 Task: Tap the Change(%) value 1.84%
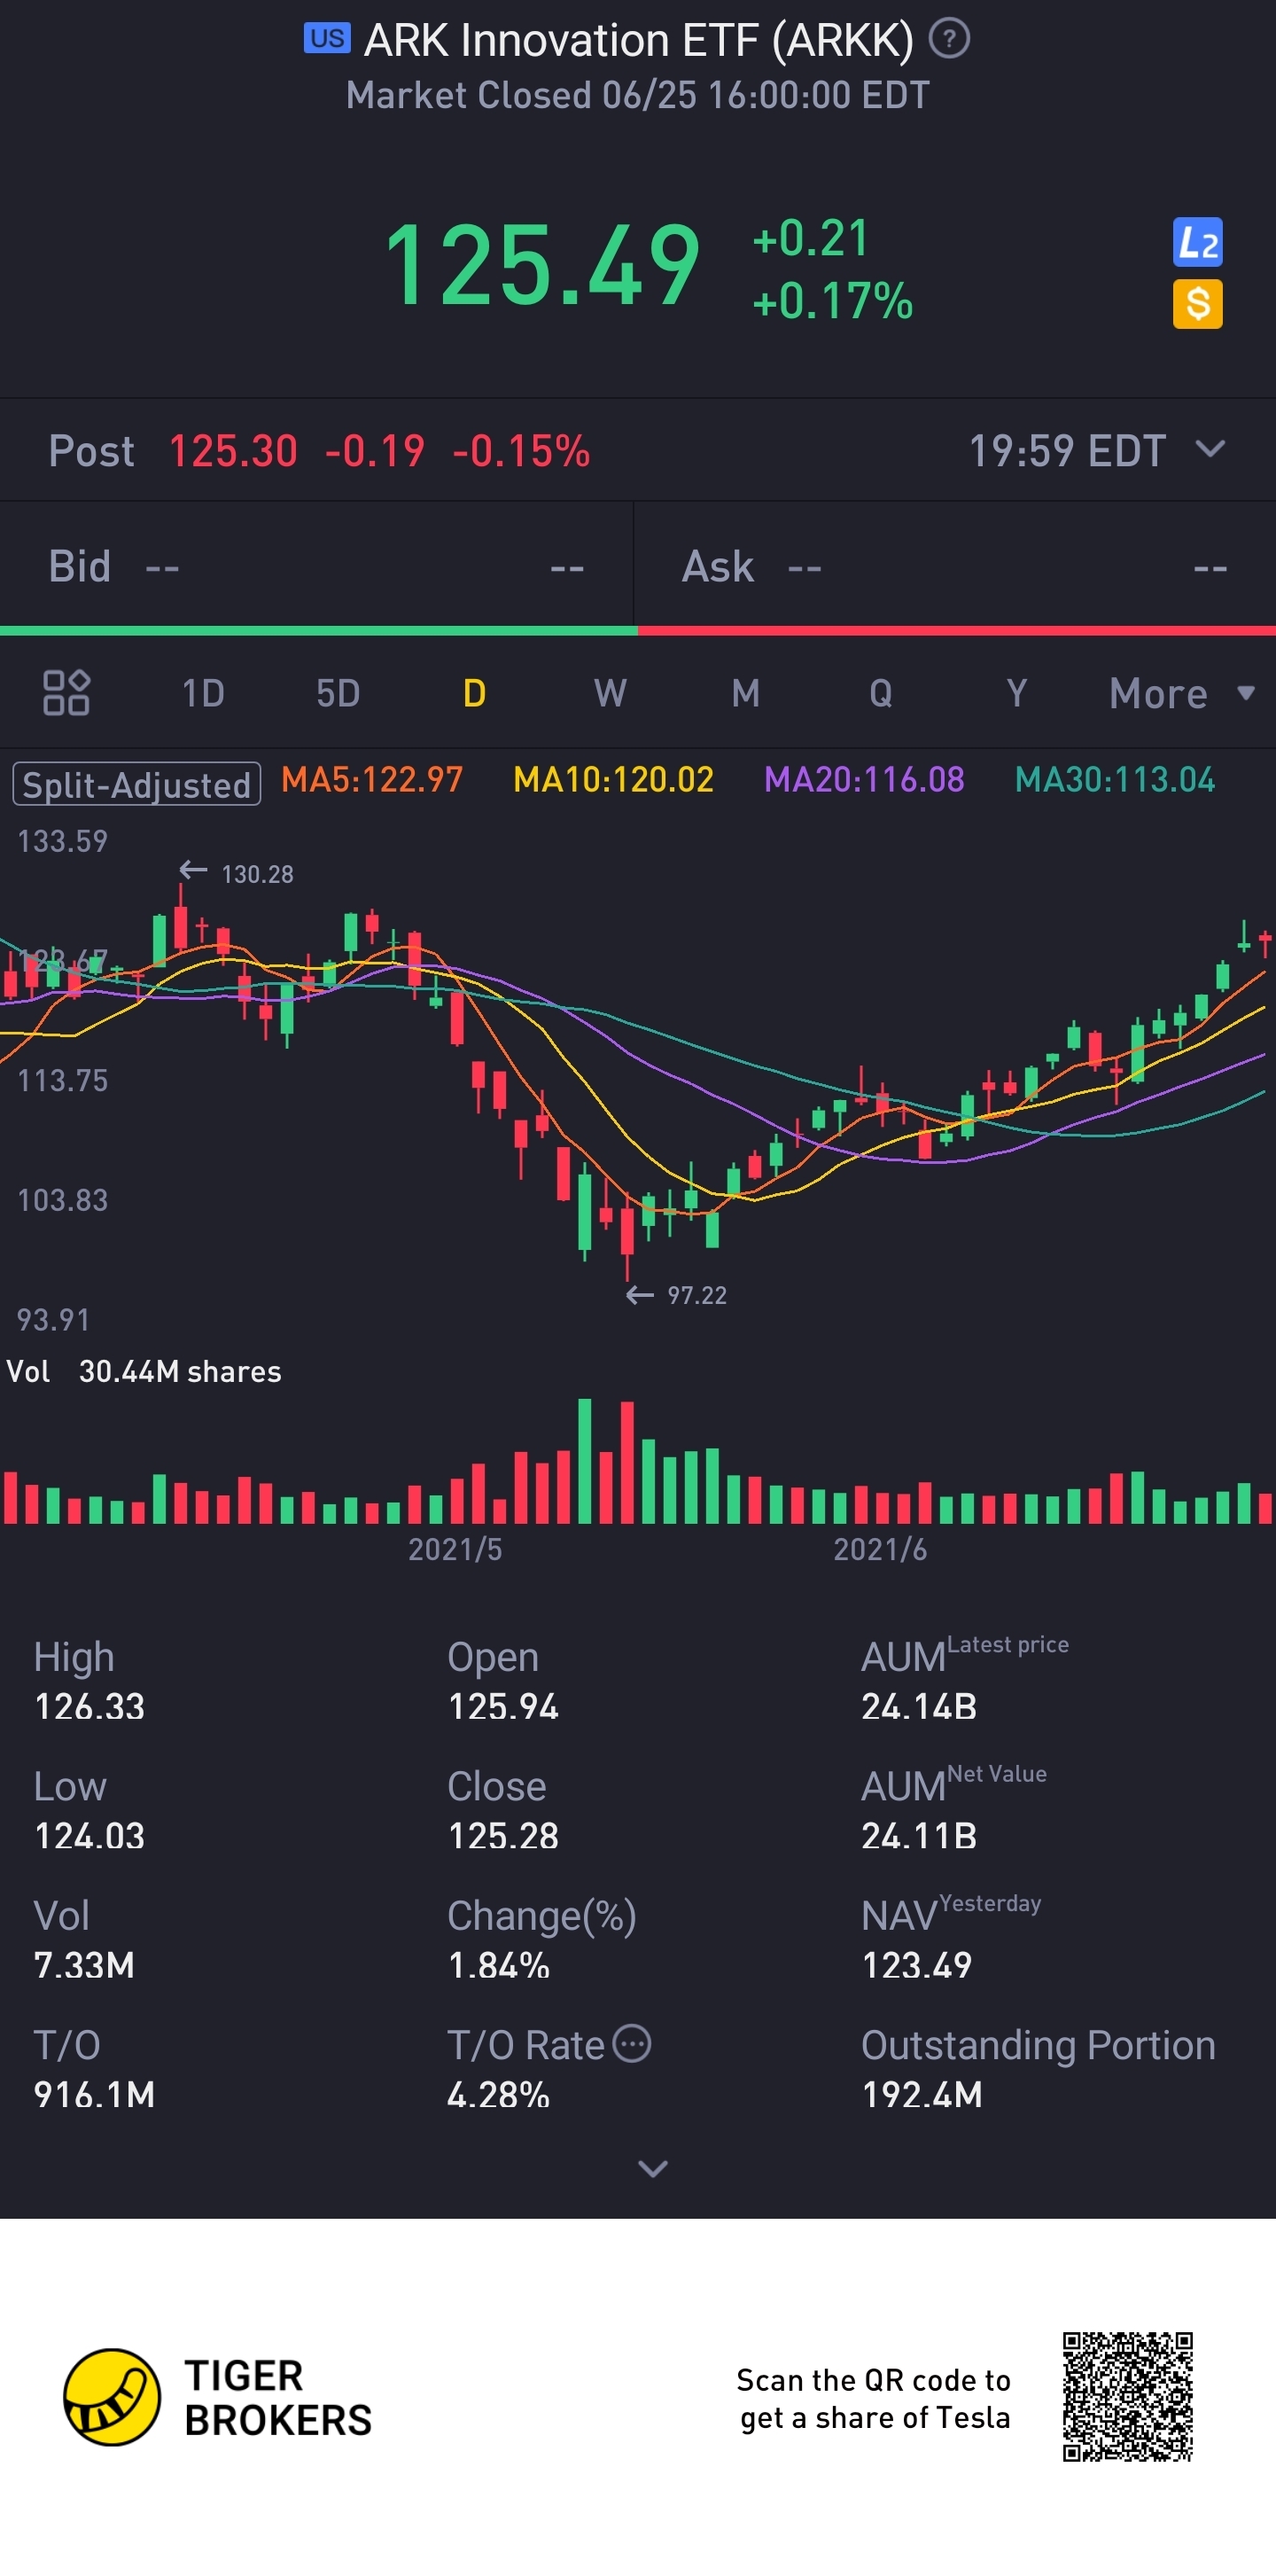point(498,1966)
